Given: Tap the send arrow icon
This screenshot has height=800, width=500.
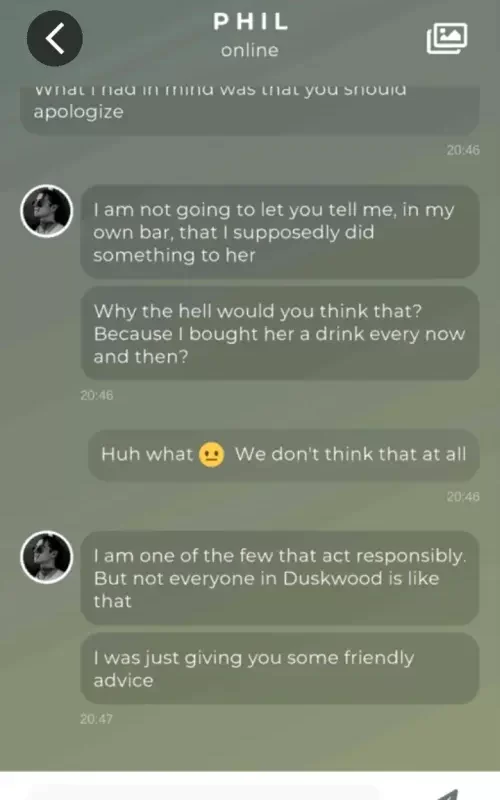Looking at the screenshot, I should click(x=449, y=794).
